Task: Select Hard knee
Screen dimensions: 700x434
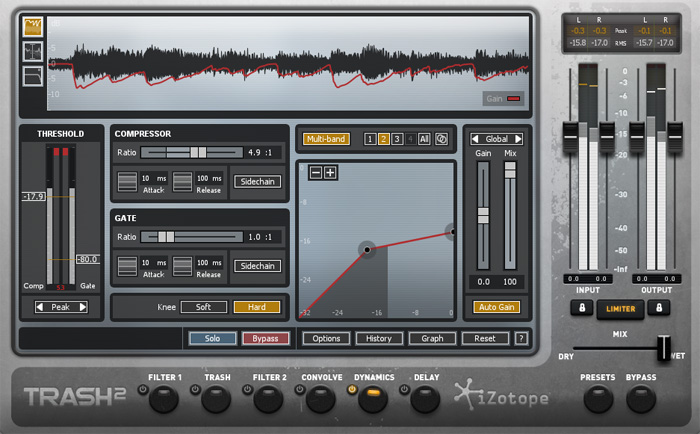Action: [x=257, y=307]
